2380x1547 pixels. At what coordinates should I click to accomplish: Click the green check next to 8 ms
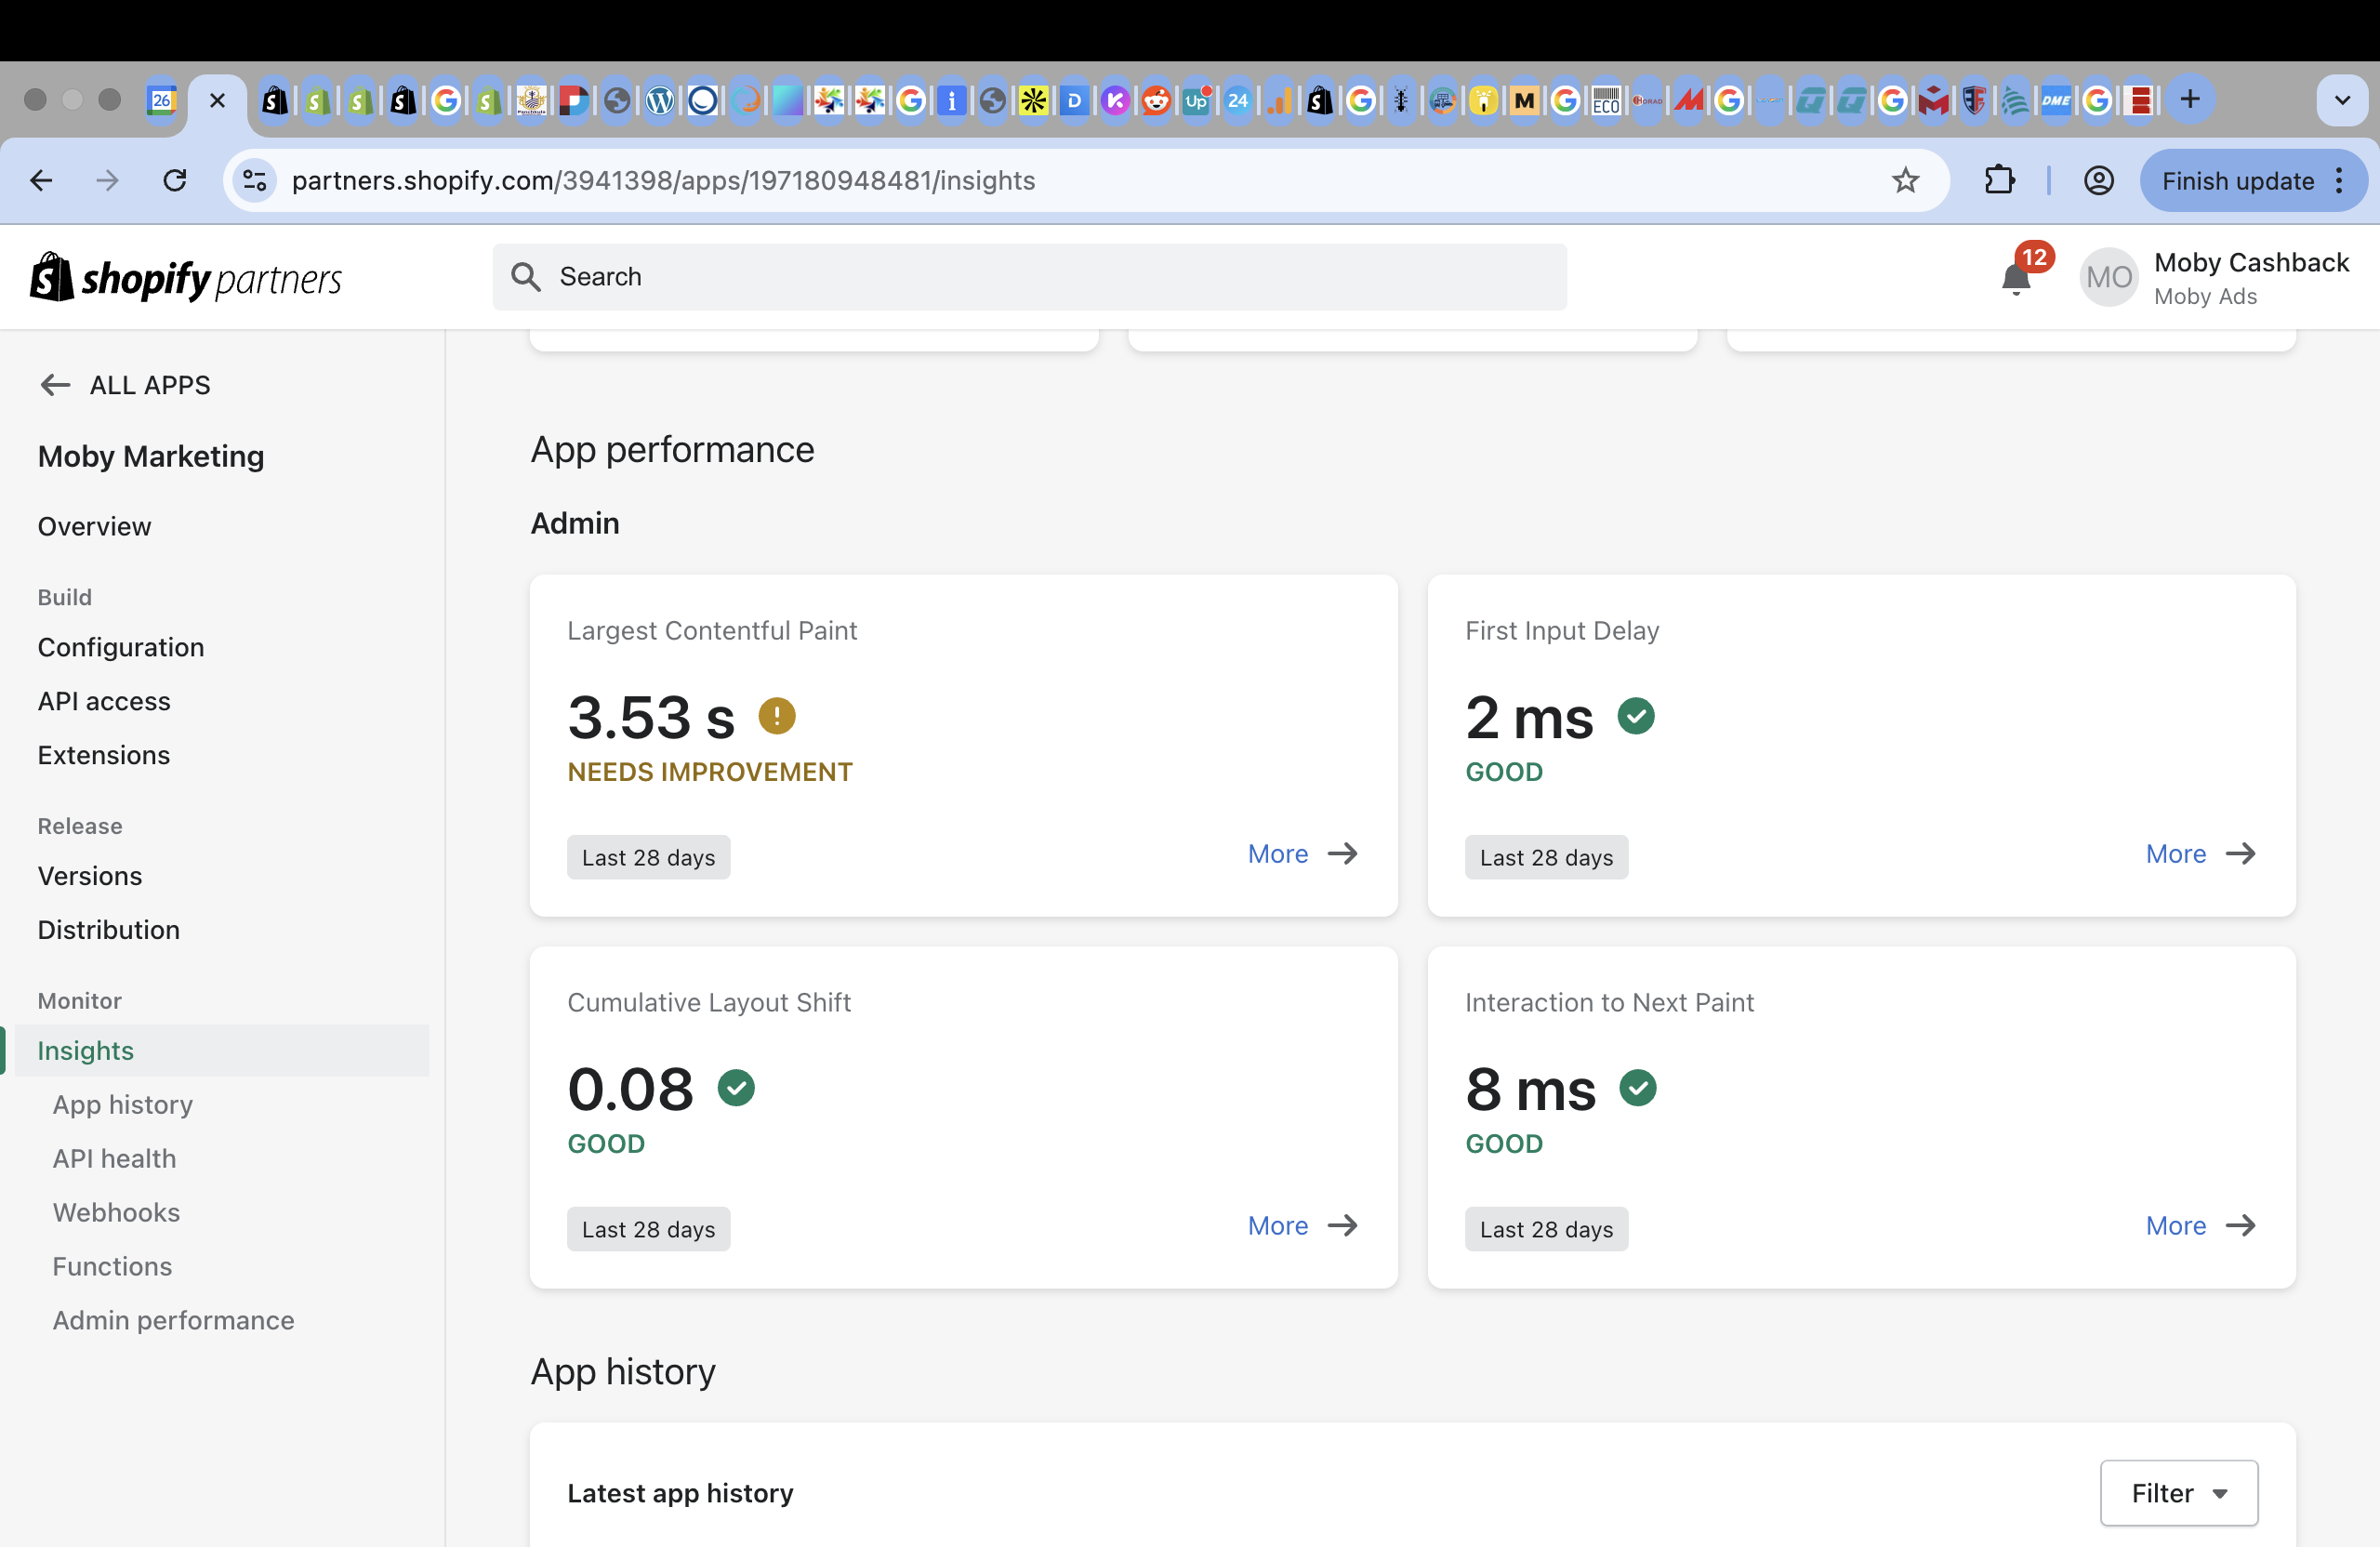point(1638,1087)
